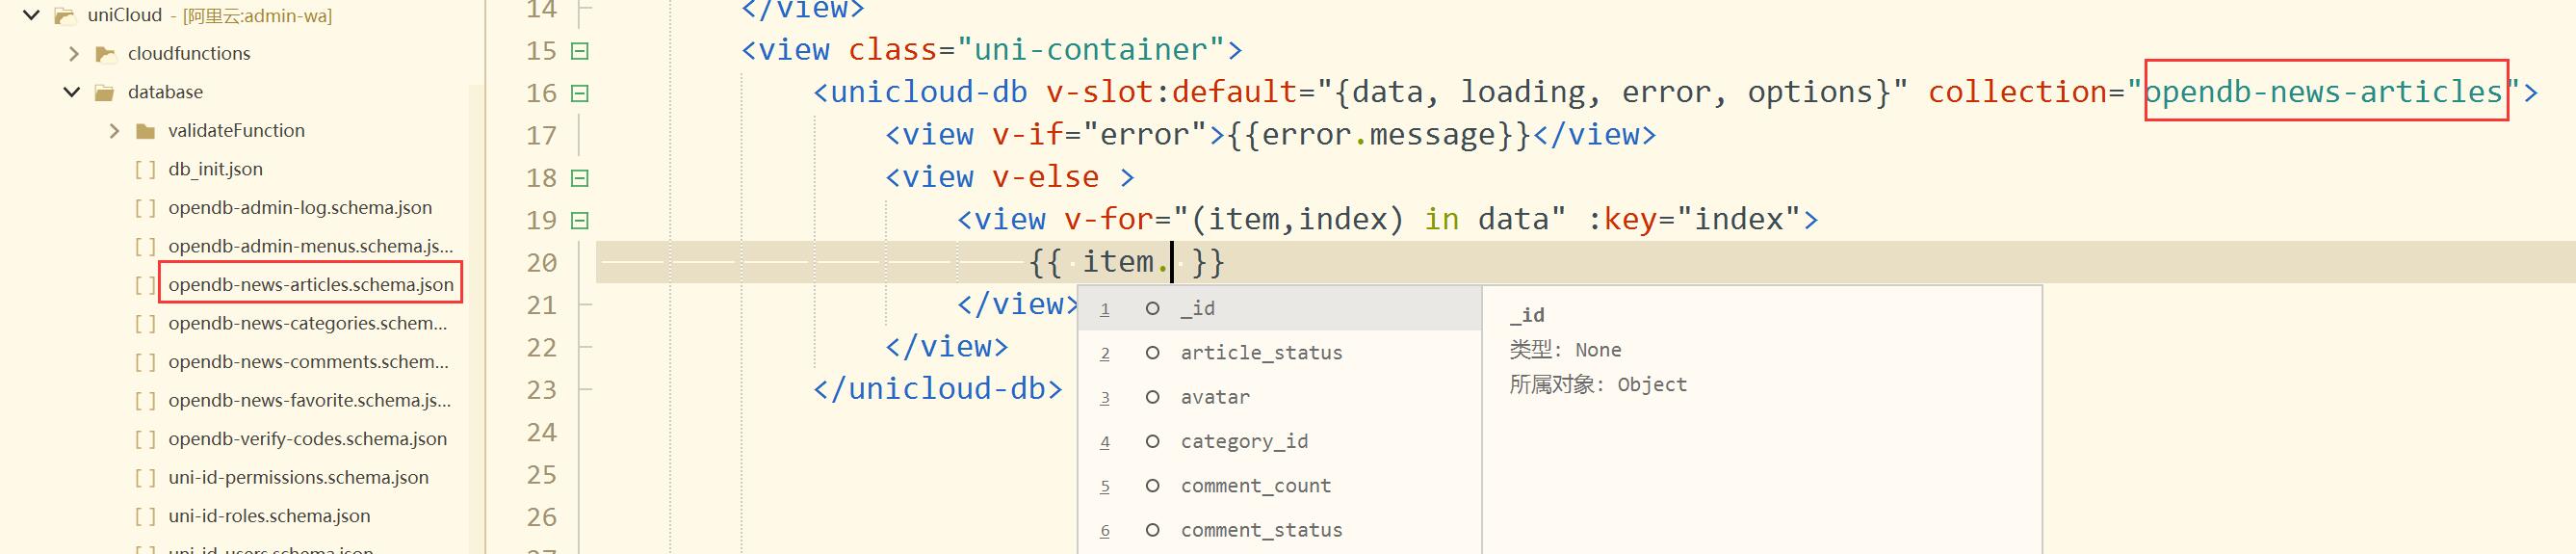Open opendb-news-categories schema file

[x=308, y=323]
